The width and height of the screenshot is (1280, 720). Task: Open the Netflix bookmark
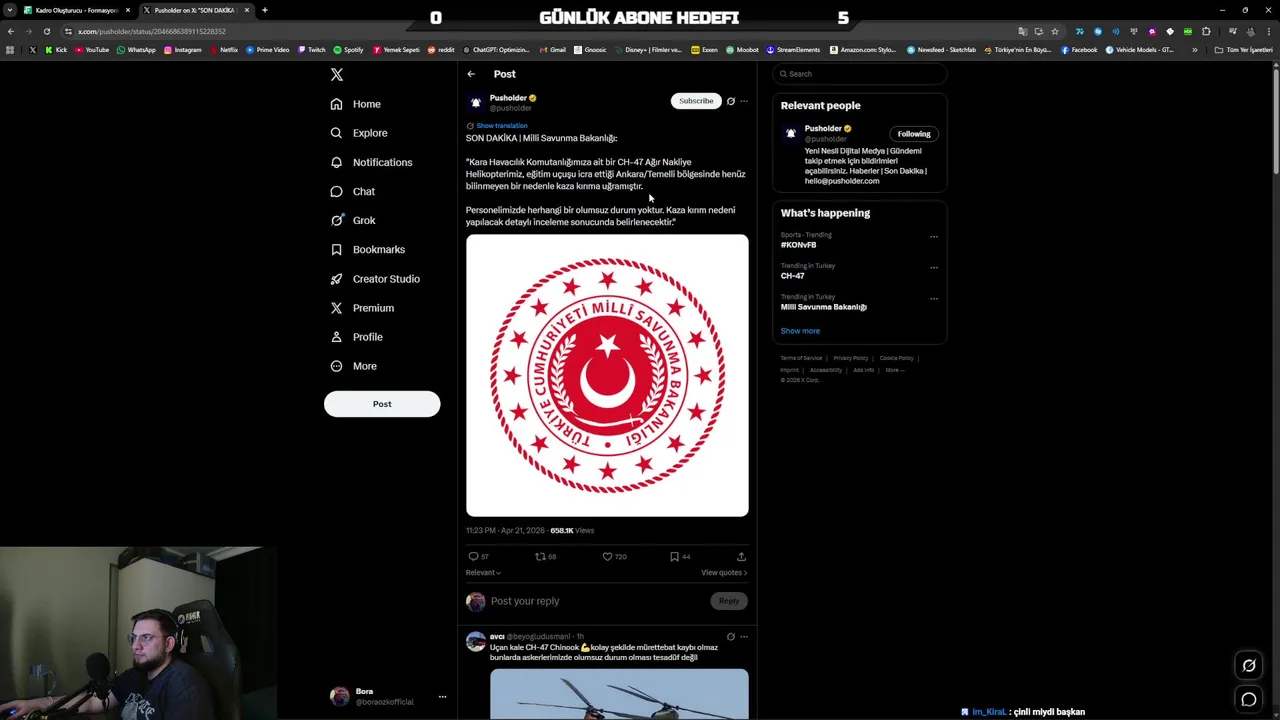pyautogui.click(x=223, y=50)
